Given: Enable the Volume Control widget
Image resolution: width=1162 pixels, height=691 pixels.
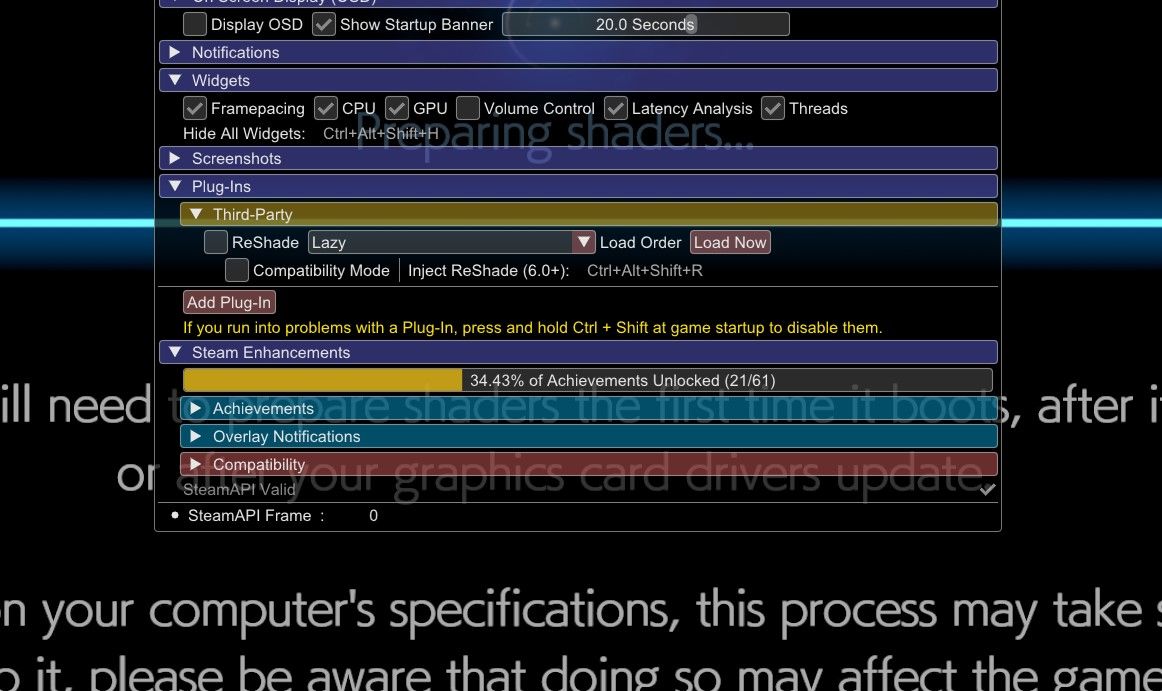Looking at the screenshot, I should coord(468,108).
